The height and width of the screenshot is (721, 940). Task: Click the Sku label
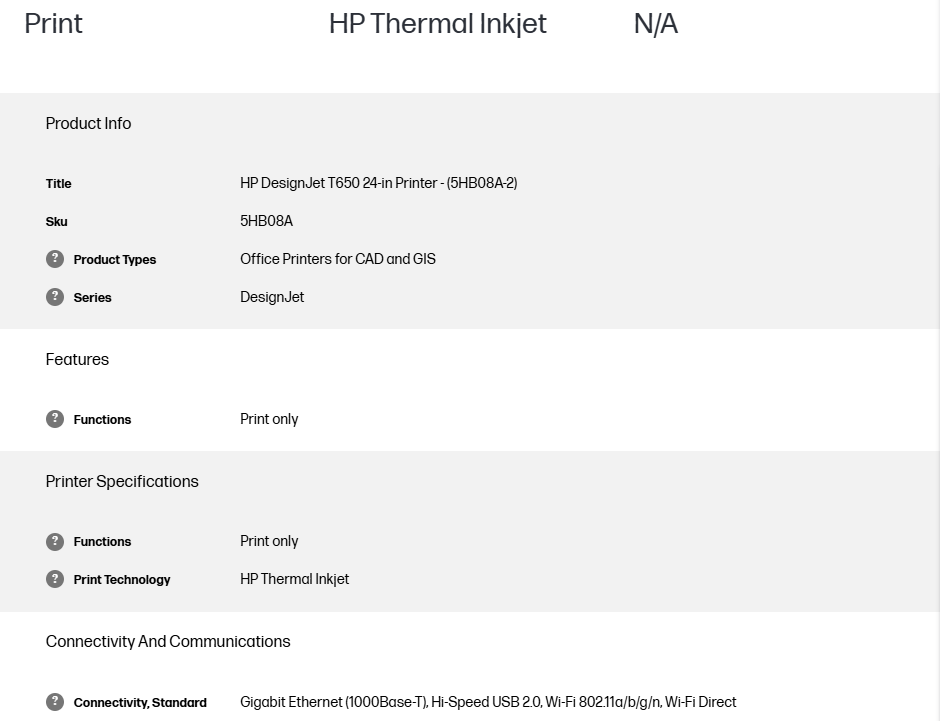(57, 222)
